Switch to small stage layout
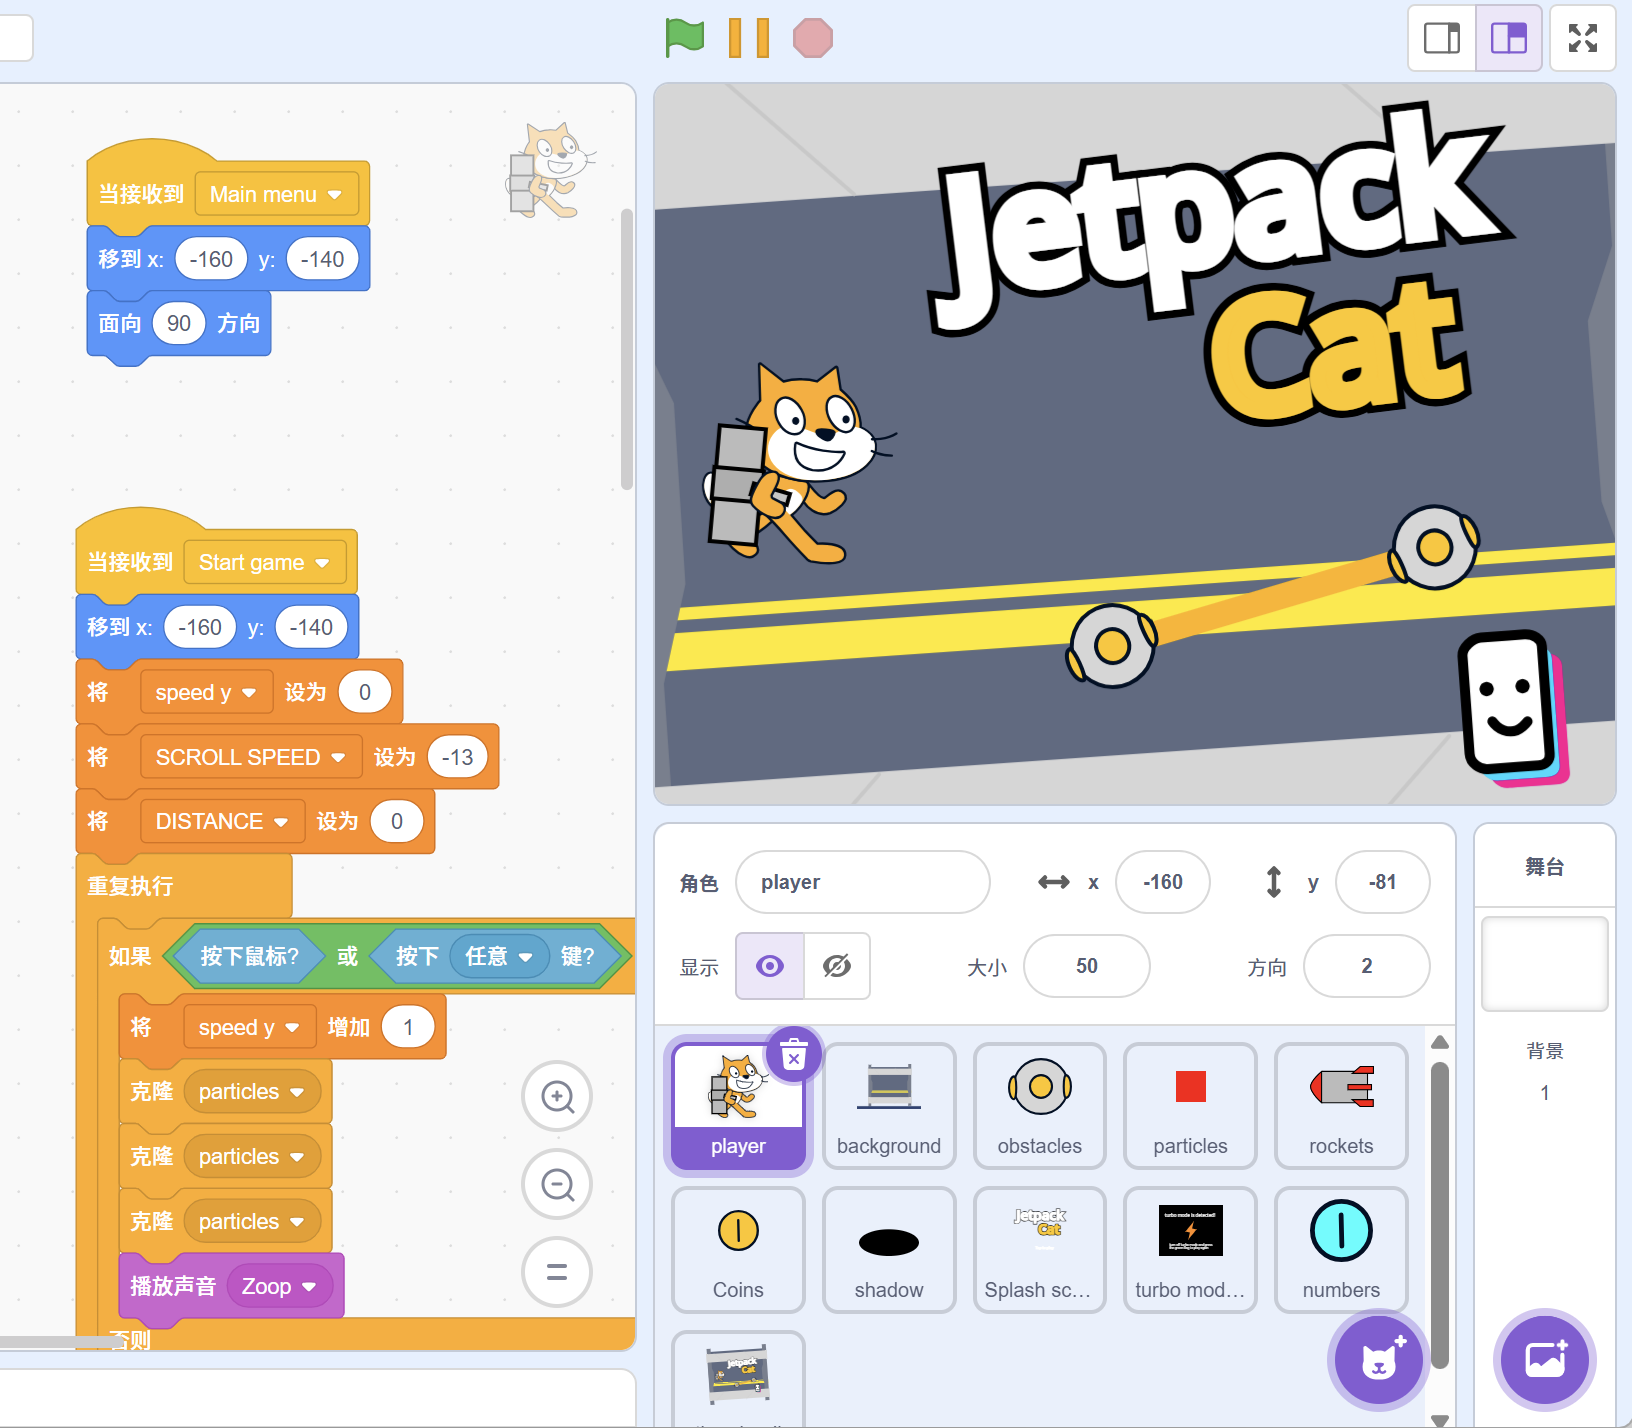This screenshot has height=1428, width=1632. [x=1441, y=38]
